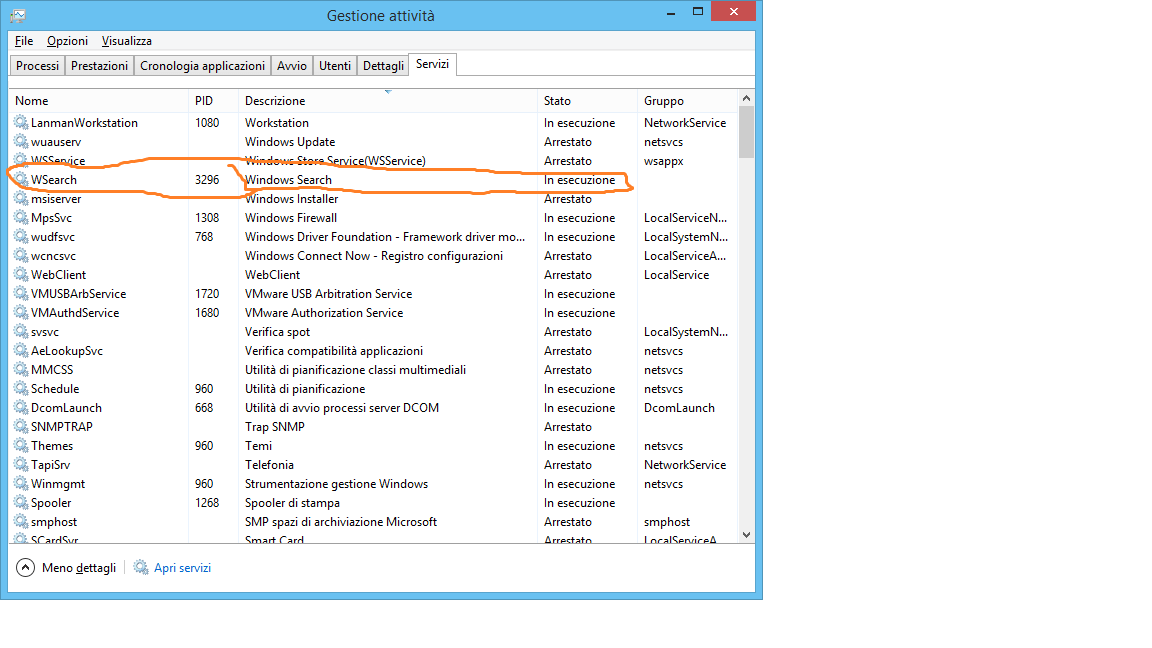Click the gear icon beside wuauserv
1152x648 pixels.
21,141
